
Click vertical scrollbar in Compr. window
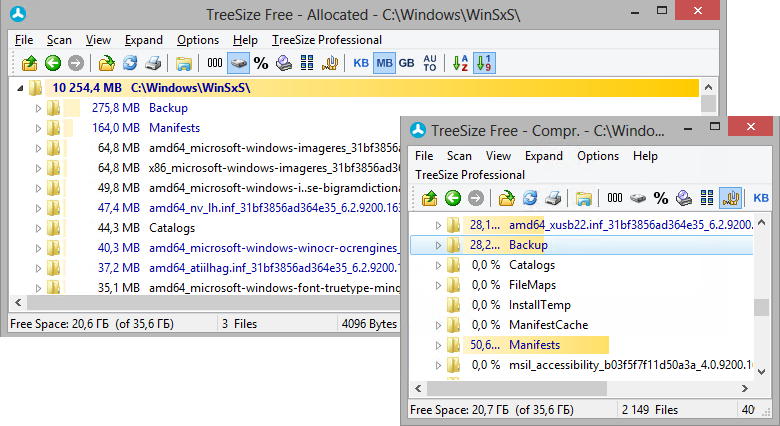[x=762, y=300]
